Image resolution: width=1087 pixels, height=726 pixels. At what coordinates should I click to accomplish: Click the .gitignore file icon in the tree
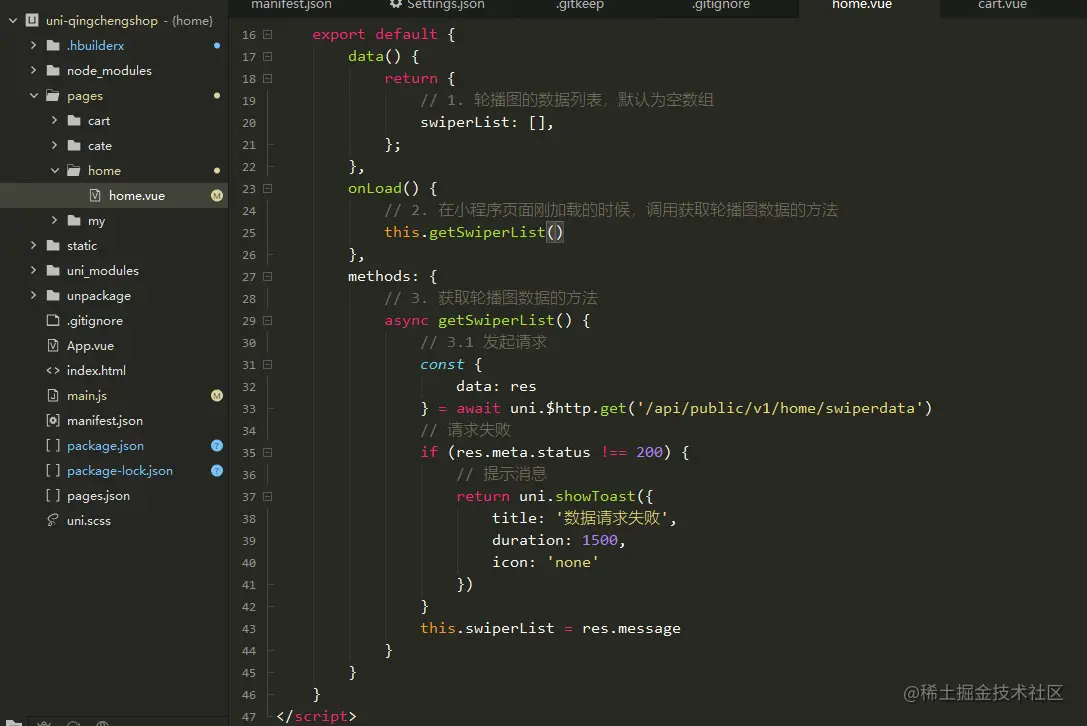pyautogui.click(x=53, y=320)
